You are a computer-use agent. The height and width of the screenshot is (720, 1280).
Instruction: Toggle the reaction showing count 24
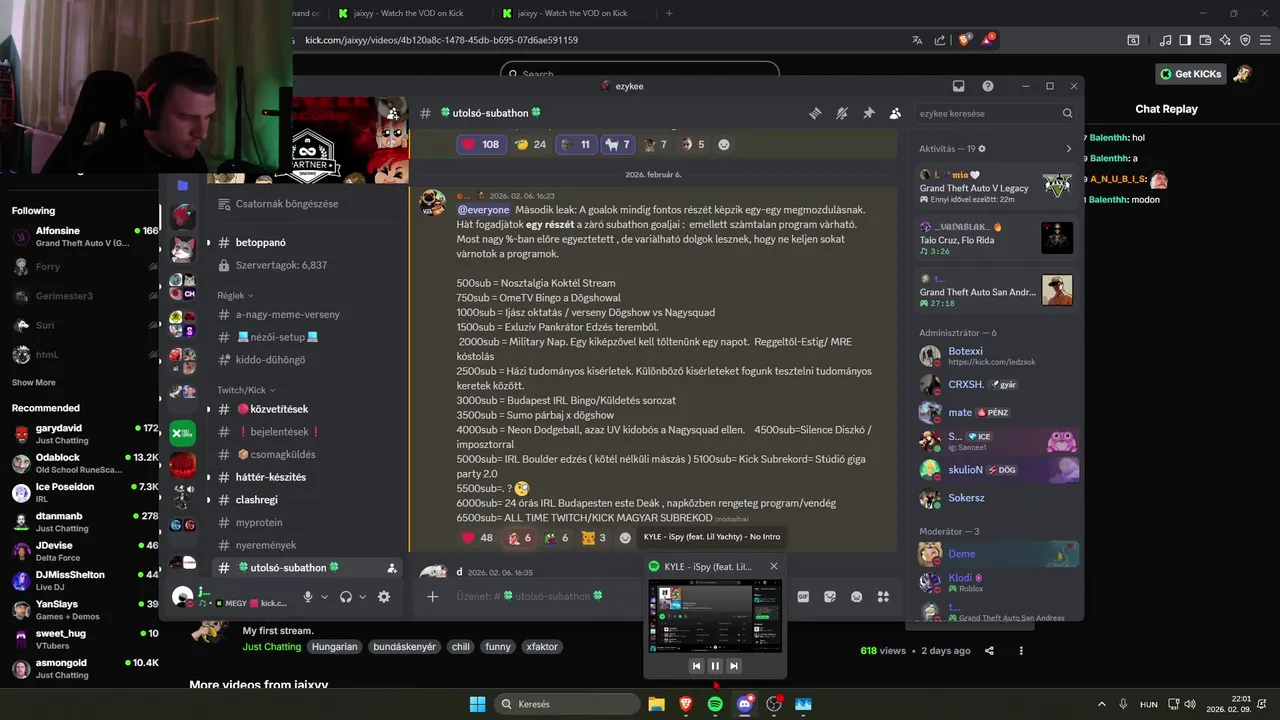(x=530, y=144)
